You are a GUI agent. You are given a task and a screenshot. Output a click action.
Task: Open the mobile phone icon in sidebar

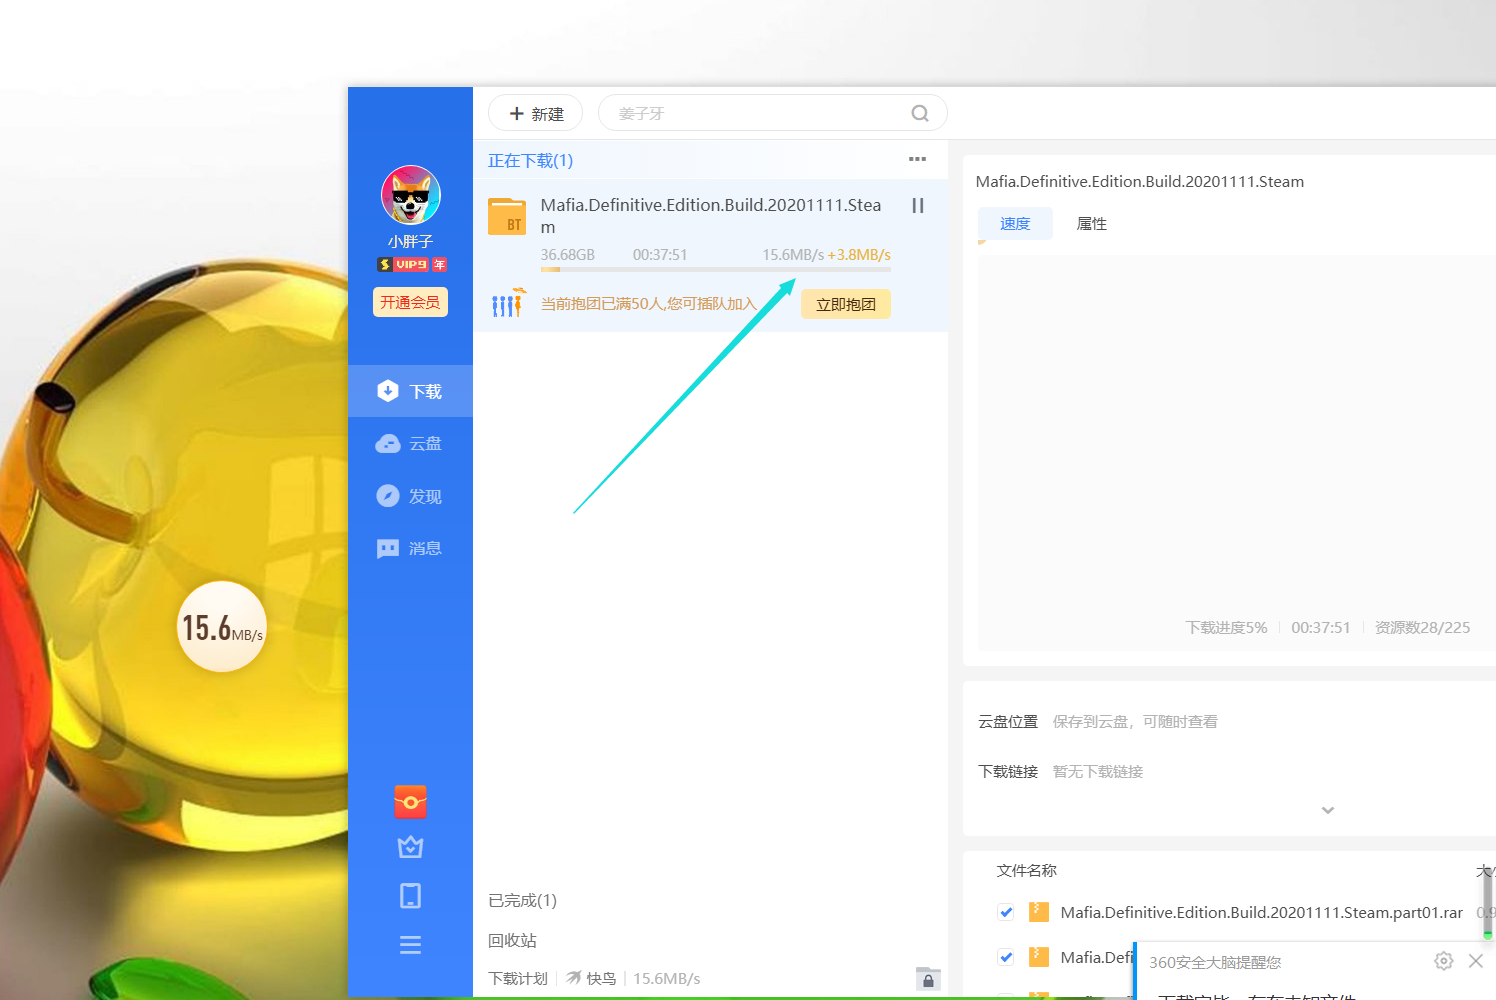pyautogui.click(x=410, y=896)
